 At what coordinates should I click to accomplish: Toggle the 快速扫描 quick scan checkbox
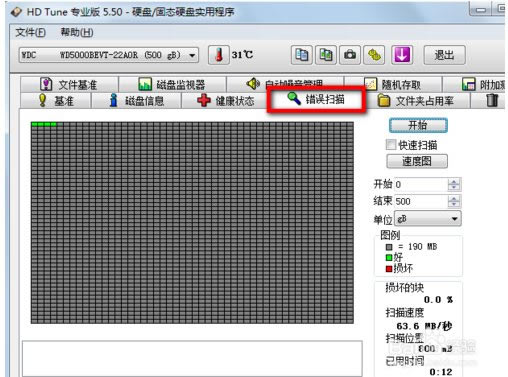pyautogui.click(x=391, y=145)
